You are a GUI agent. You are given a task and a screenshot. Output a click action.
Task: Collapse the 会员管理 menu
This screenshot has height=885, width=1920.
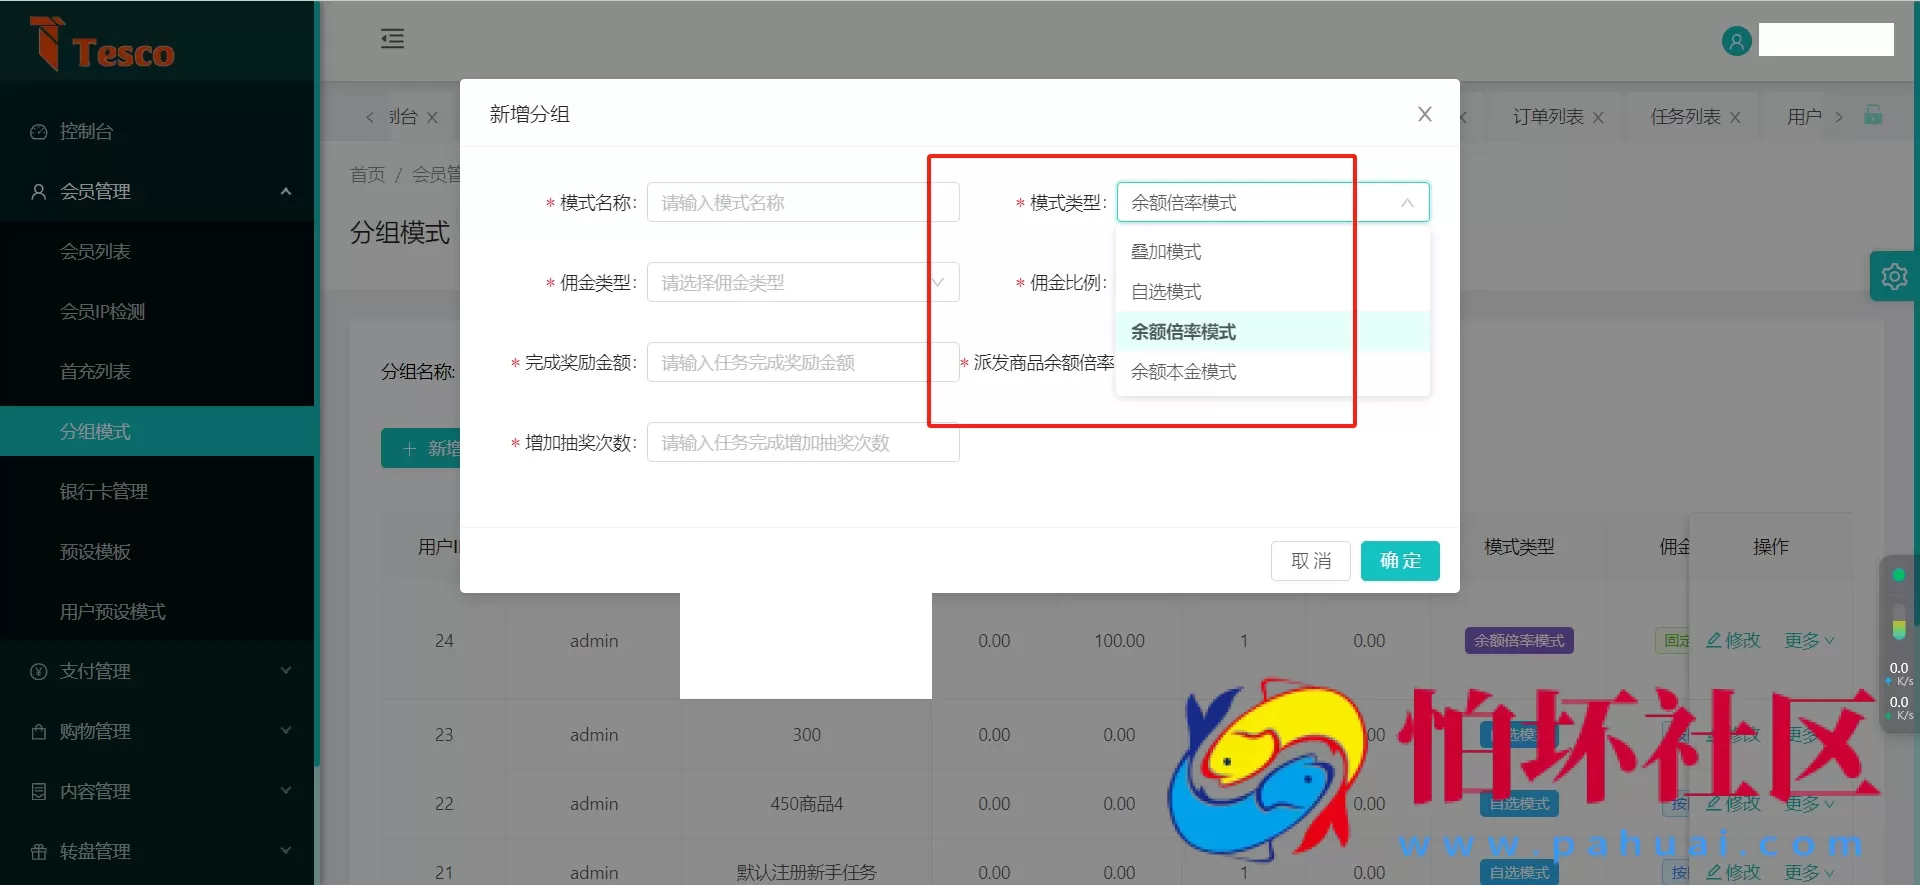pyautogui.click(x=157, y=191)
